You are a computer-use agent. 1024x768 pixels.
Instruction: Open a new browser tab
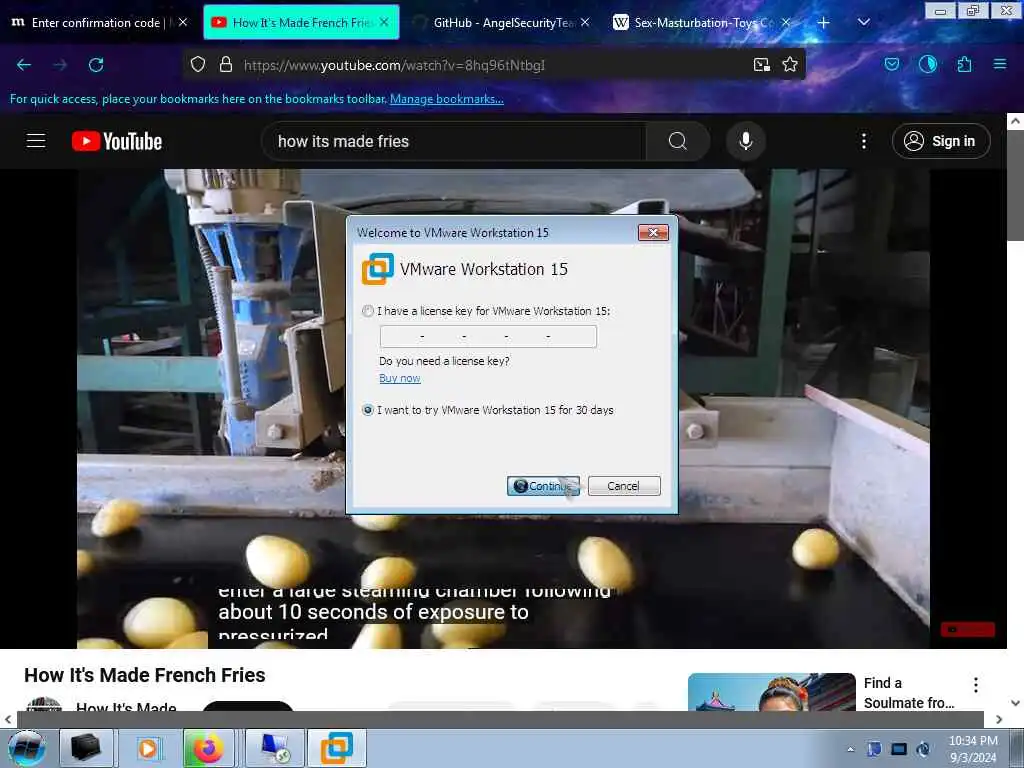(x=824, y=22)
